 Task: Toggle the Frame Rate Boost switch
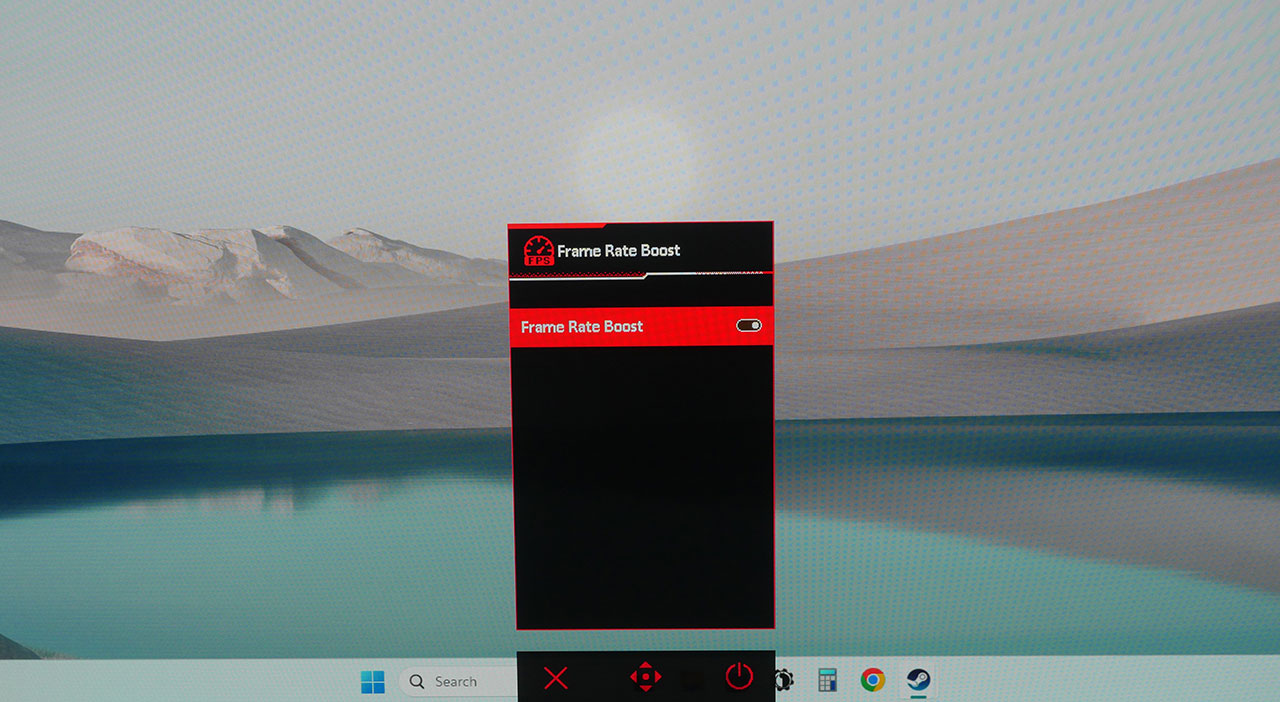click(x=749, y=326)
